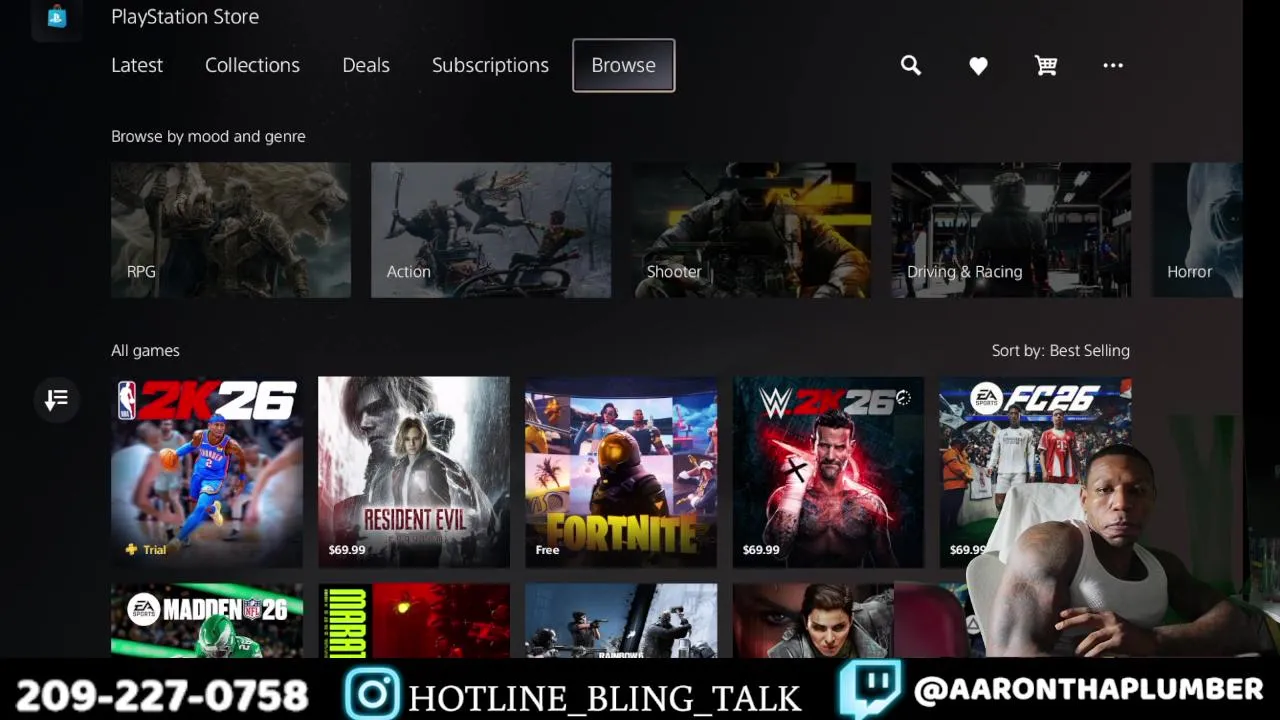Click the Trial label on NBA 2K26
Viewport: 1280px width, 720px height.
pyautogui.click(x=145, y=550)
